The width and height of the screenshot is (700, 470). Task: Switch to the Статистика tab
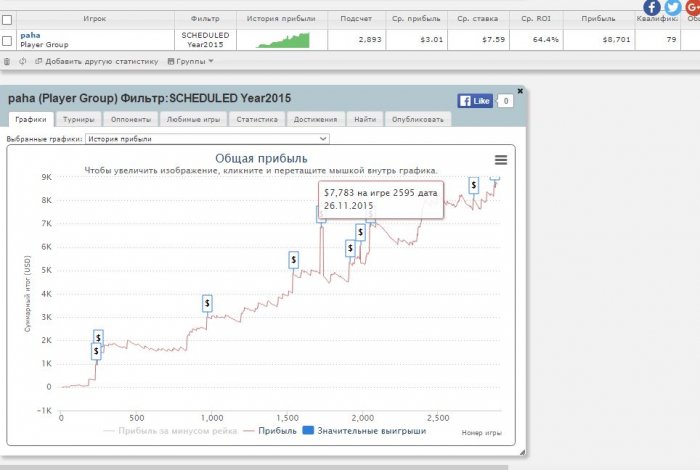(x=257, y=119)
